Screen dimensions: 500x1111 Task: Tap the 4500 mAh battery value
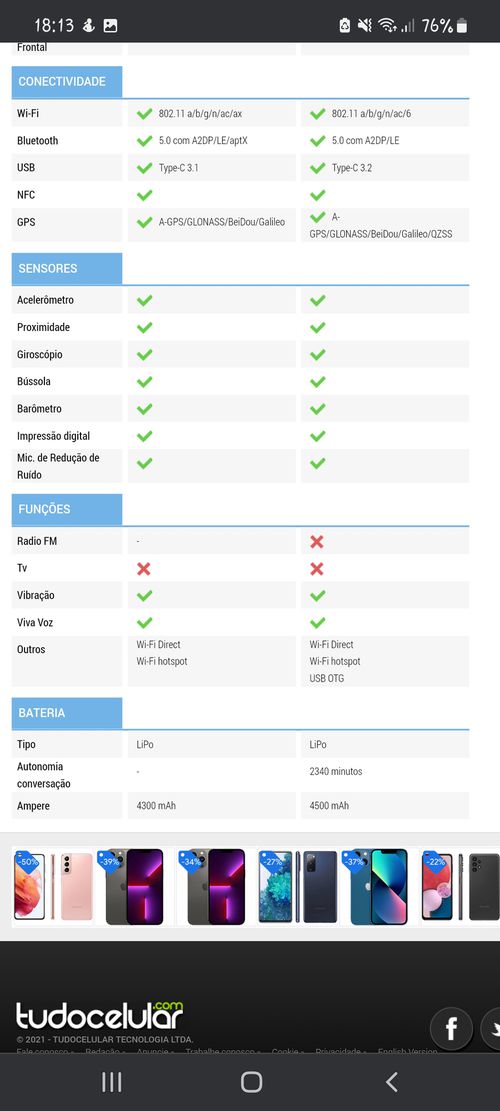pos(329,806)
